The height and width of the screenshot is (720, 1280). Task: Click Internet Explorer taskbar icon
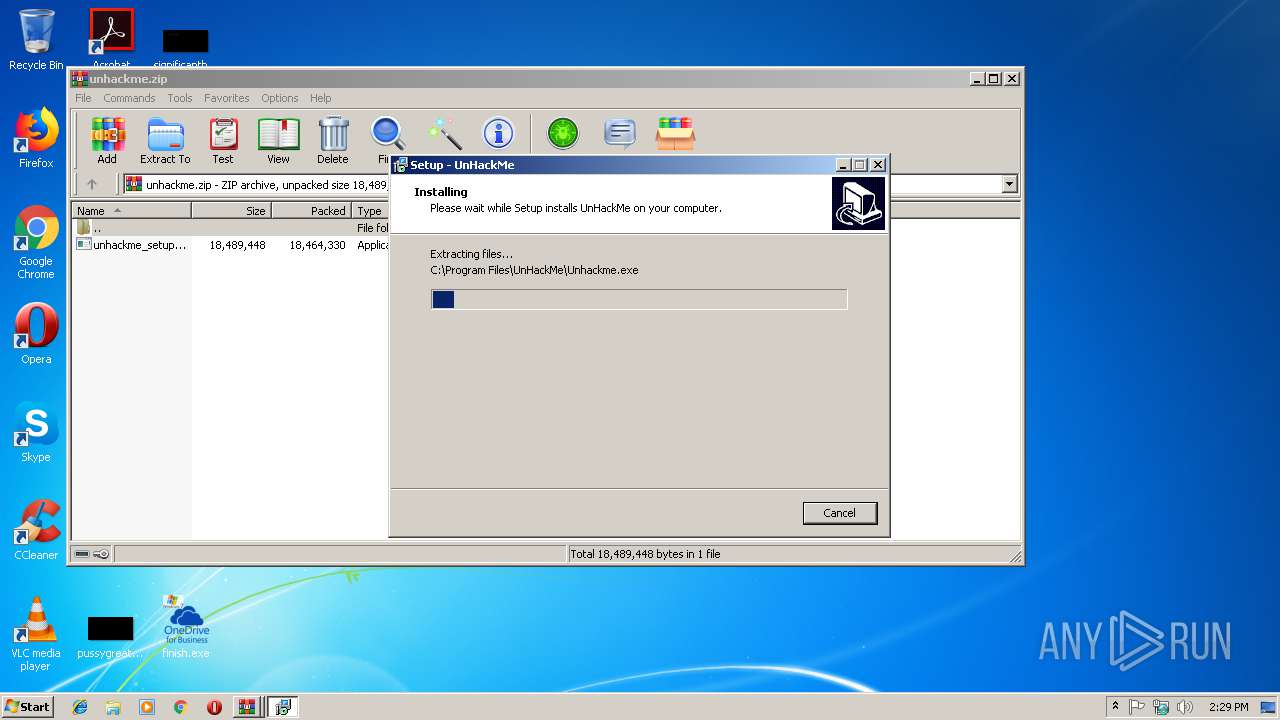[x=80, y=707]
